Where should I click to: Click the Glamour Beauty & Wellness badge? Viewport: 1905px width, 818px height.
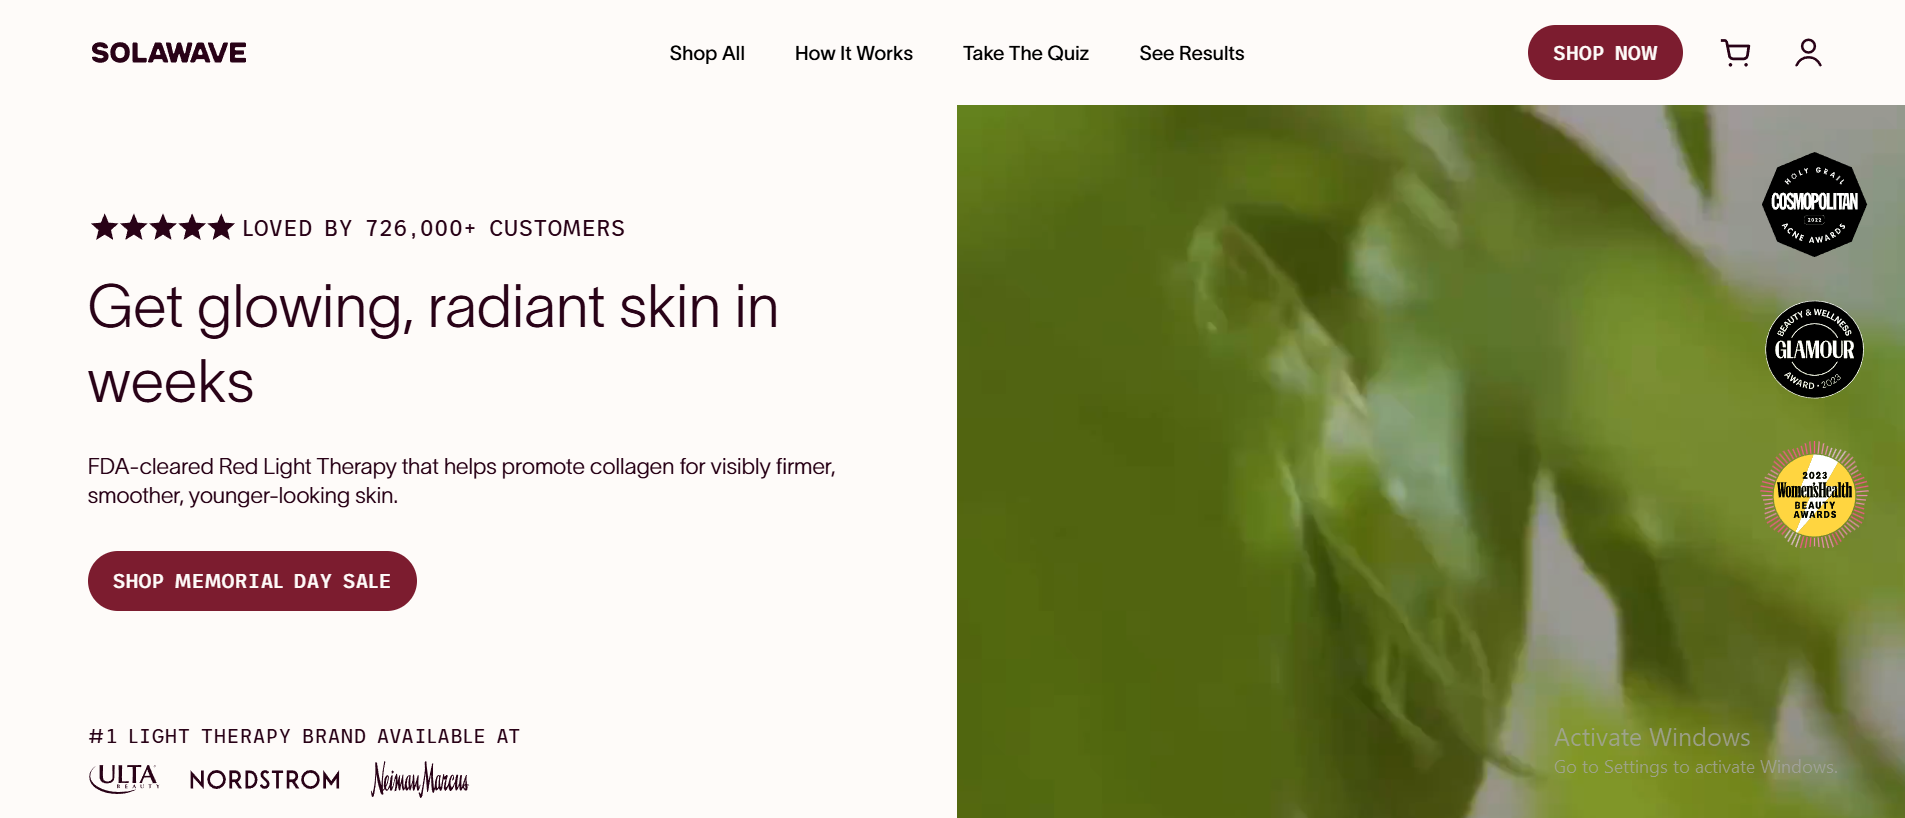coord(1814,350)
